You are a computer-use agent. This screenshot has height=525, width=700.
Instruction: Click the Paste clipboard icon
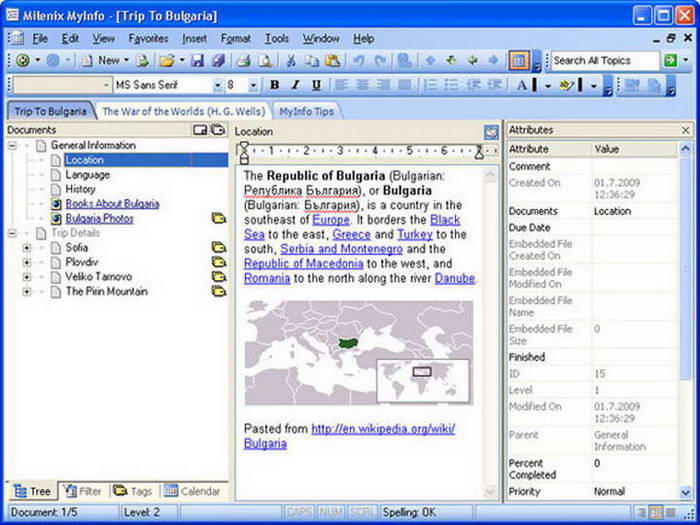tap(333, 60)
